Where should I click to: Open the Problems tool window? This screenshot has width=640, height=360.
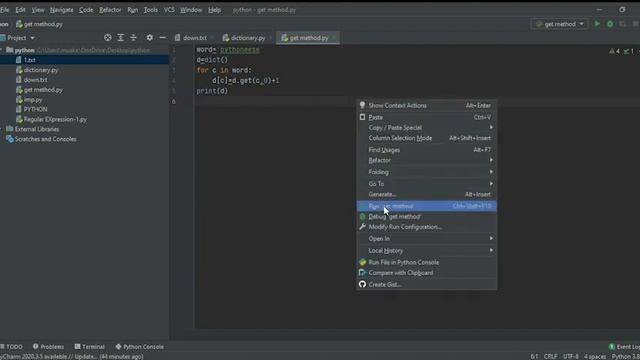(48, 347)
